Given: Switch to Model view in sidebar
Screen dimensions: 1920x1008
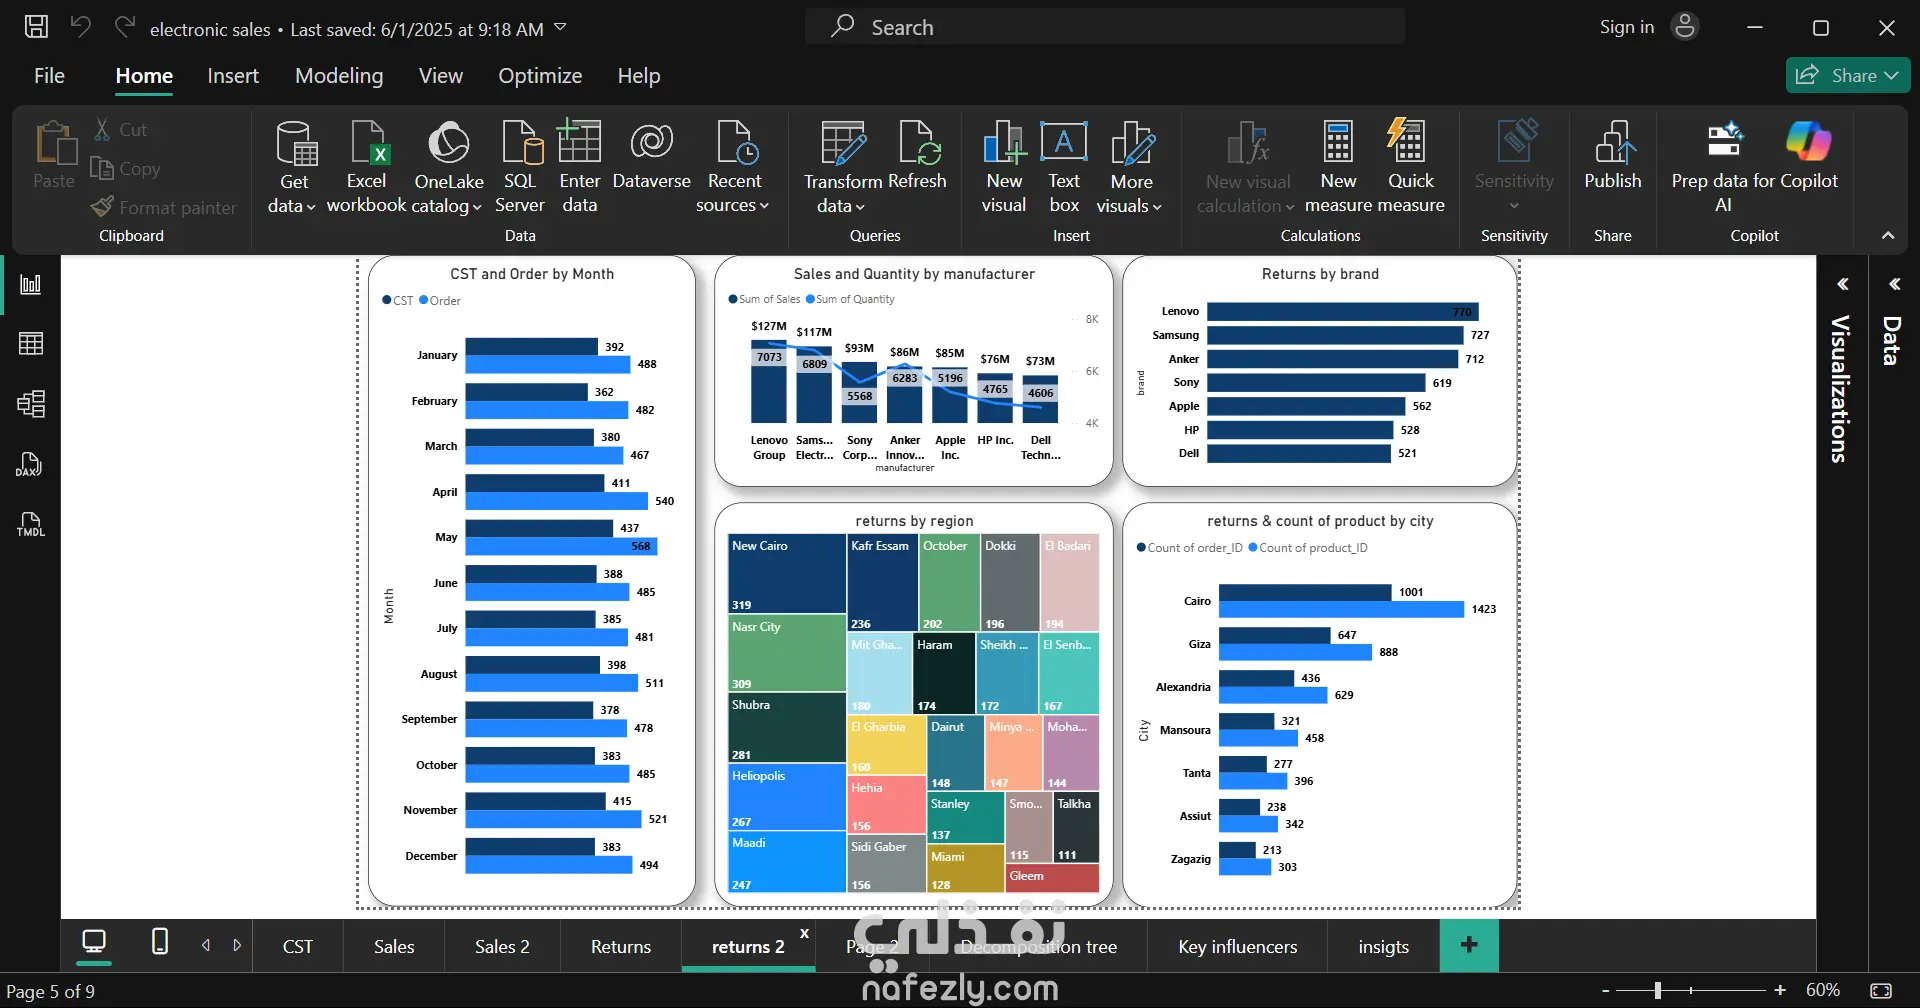Looking at the screenshot, I should (31, 404).
